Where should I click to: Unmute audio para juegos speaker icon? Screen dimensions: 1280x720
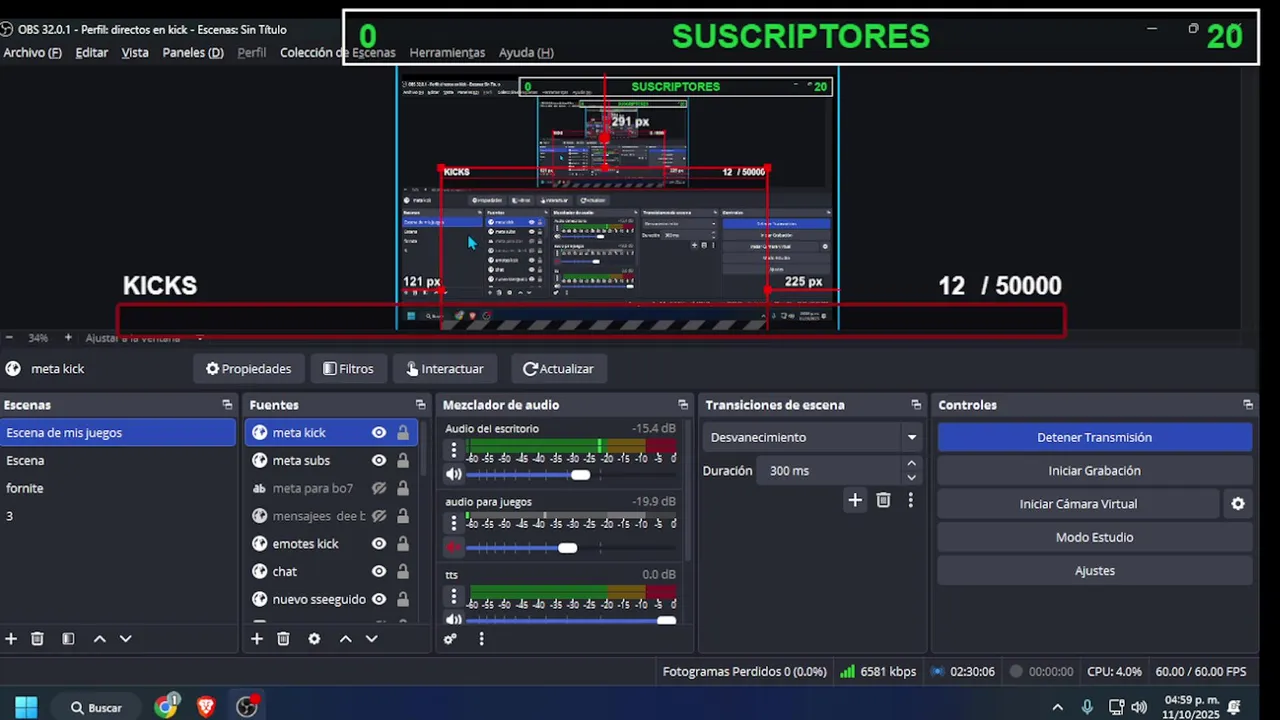point(454,548)
